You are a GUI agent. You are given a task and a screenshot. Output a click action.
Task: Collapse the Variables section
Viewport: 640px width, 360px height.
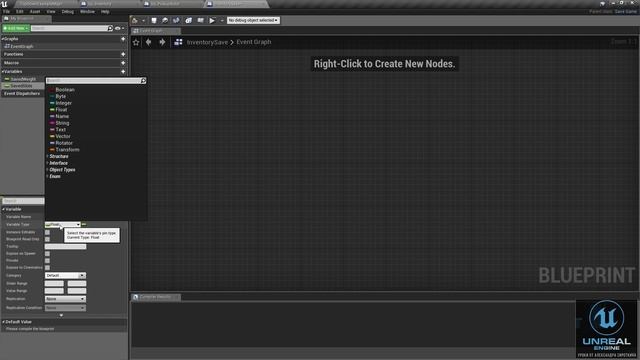(2, 71)
